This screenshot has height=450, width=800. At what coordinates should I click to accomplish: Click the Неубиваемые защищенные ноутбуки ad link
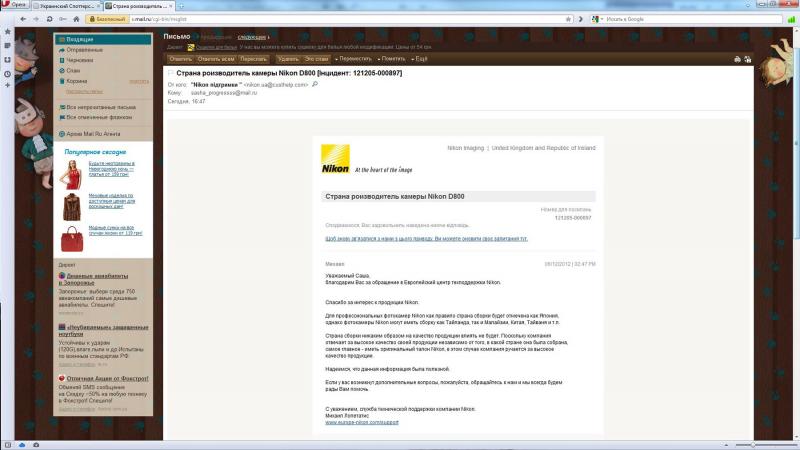pyautogui.click(x=104, y=330)
